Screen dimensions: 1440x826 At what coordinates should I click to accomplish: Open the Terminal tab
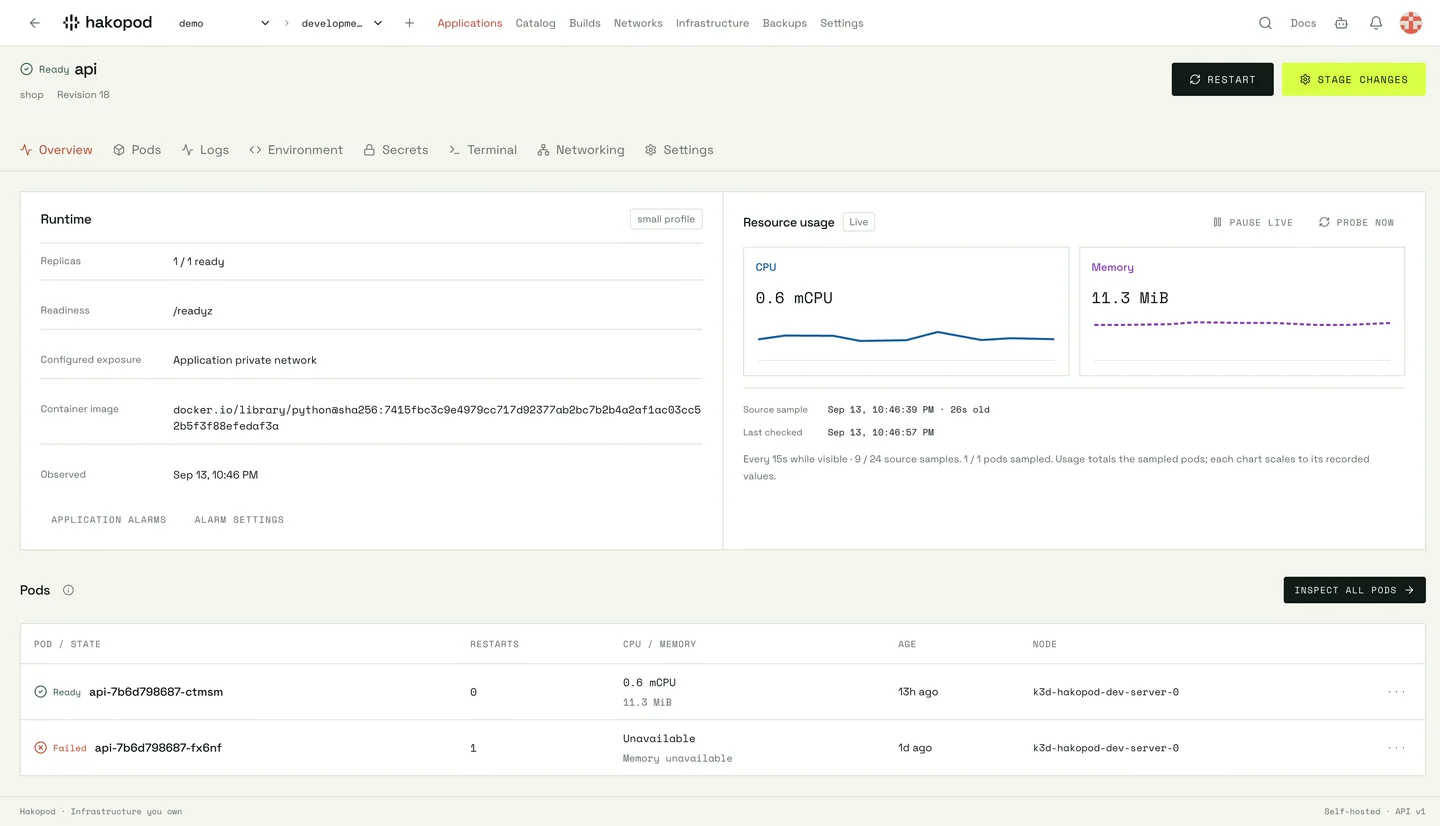click(x=483, y=150)
